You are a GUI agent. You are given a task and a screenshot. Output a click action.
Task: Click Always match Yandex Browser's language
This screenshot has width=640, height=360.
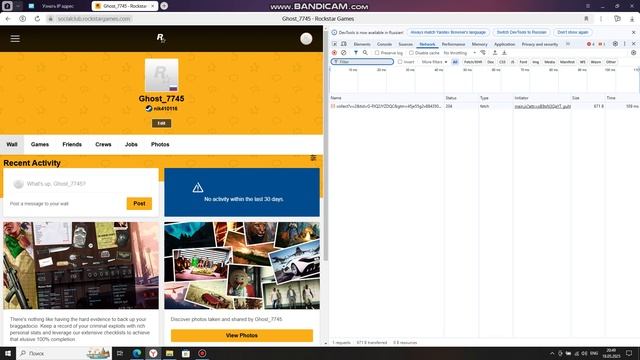(448, 32)
